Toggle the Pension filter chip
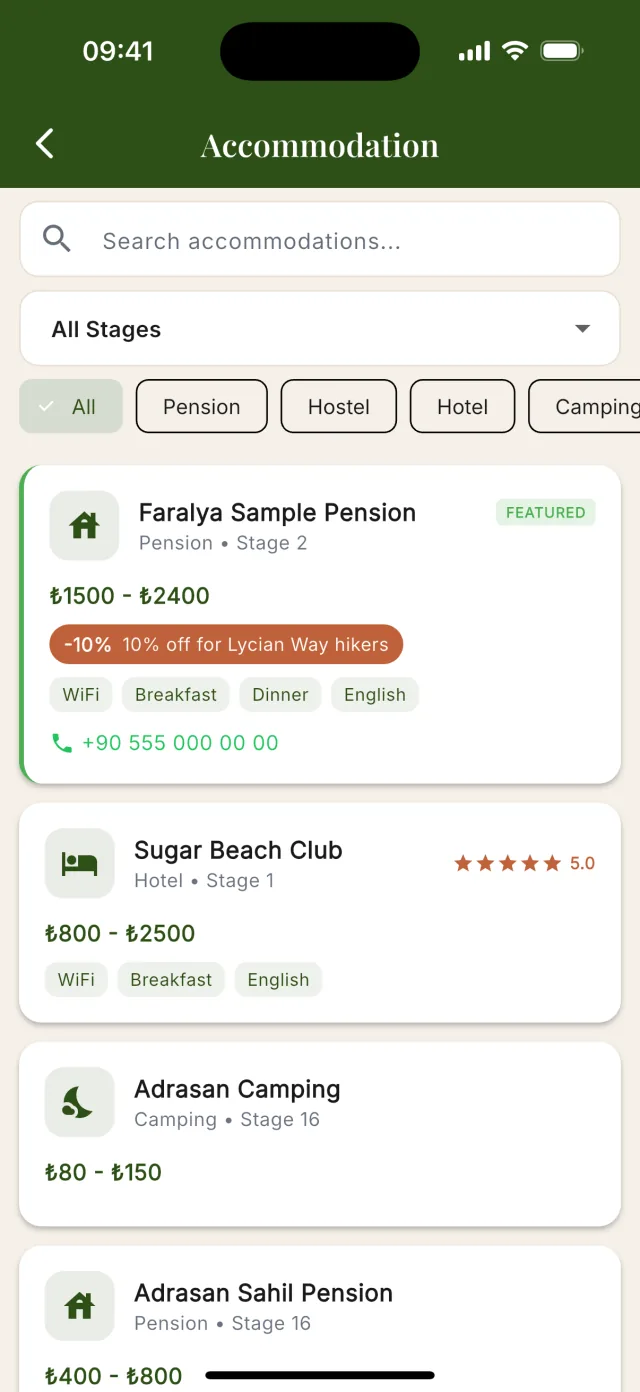Image resolution: width=640 pixels, height=1392 pixels. tap(201, 406)
